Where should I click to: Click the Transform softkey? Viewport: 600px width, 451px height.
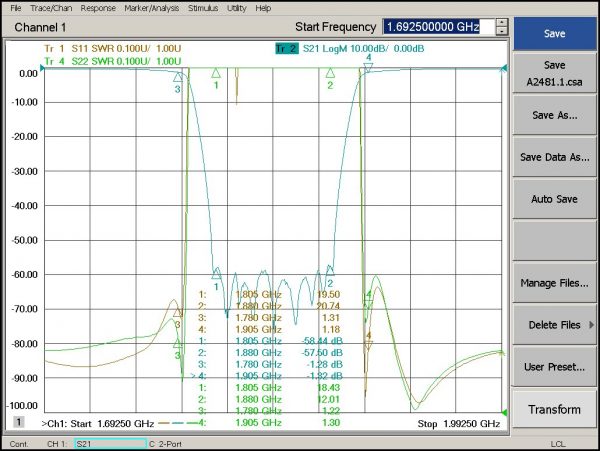[554, 409]
